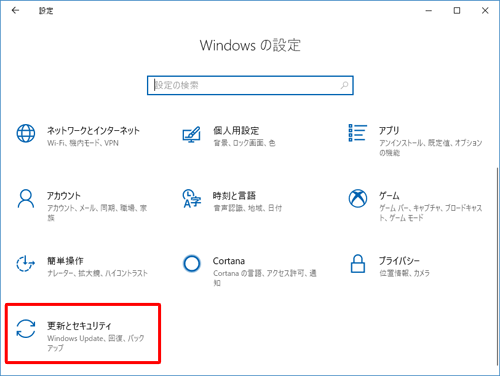Click the Wi-Fi, VPN description text
Screen dimensions: 500x376
83,143
